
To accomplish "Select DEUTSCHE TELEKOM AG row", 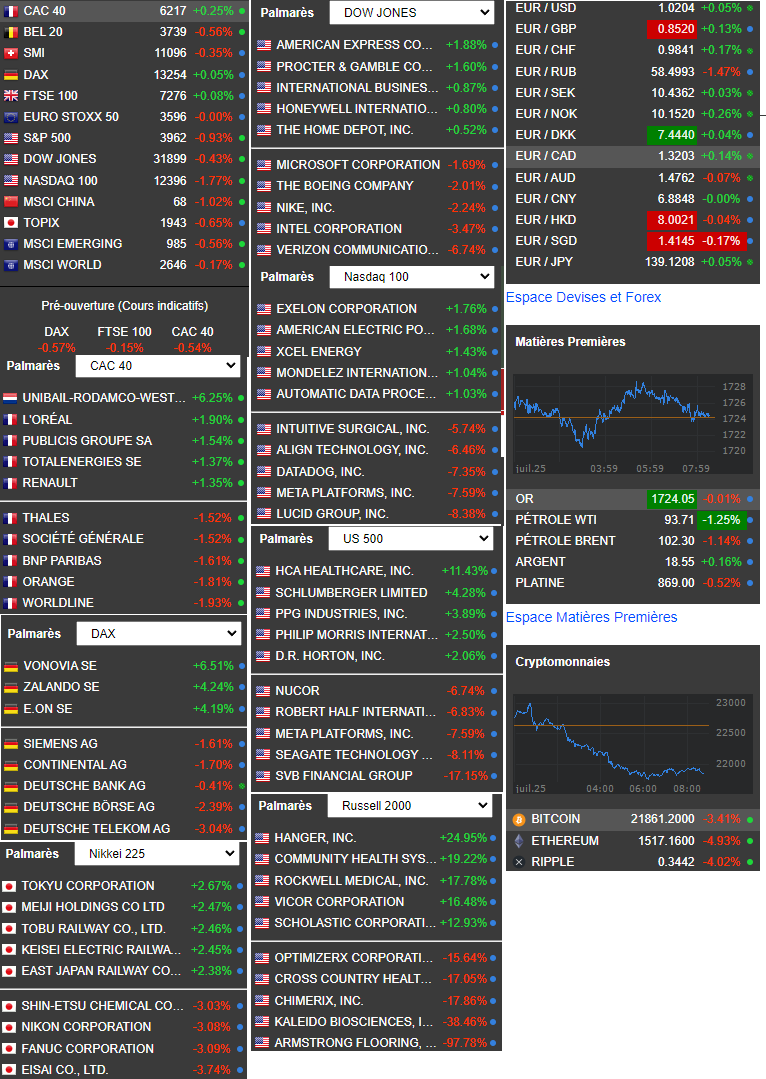I will pyautogui.click(x=124, y=829).
